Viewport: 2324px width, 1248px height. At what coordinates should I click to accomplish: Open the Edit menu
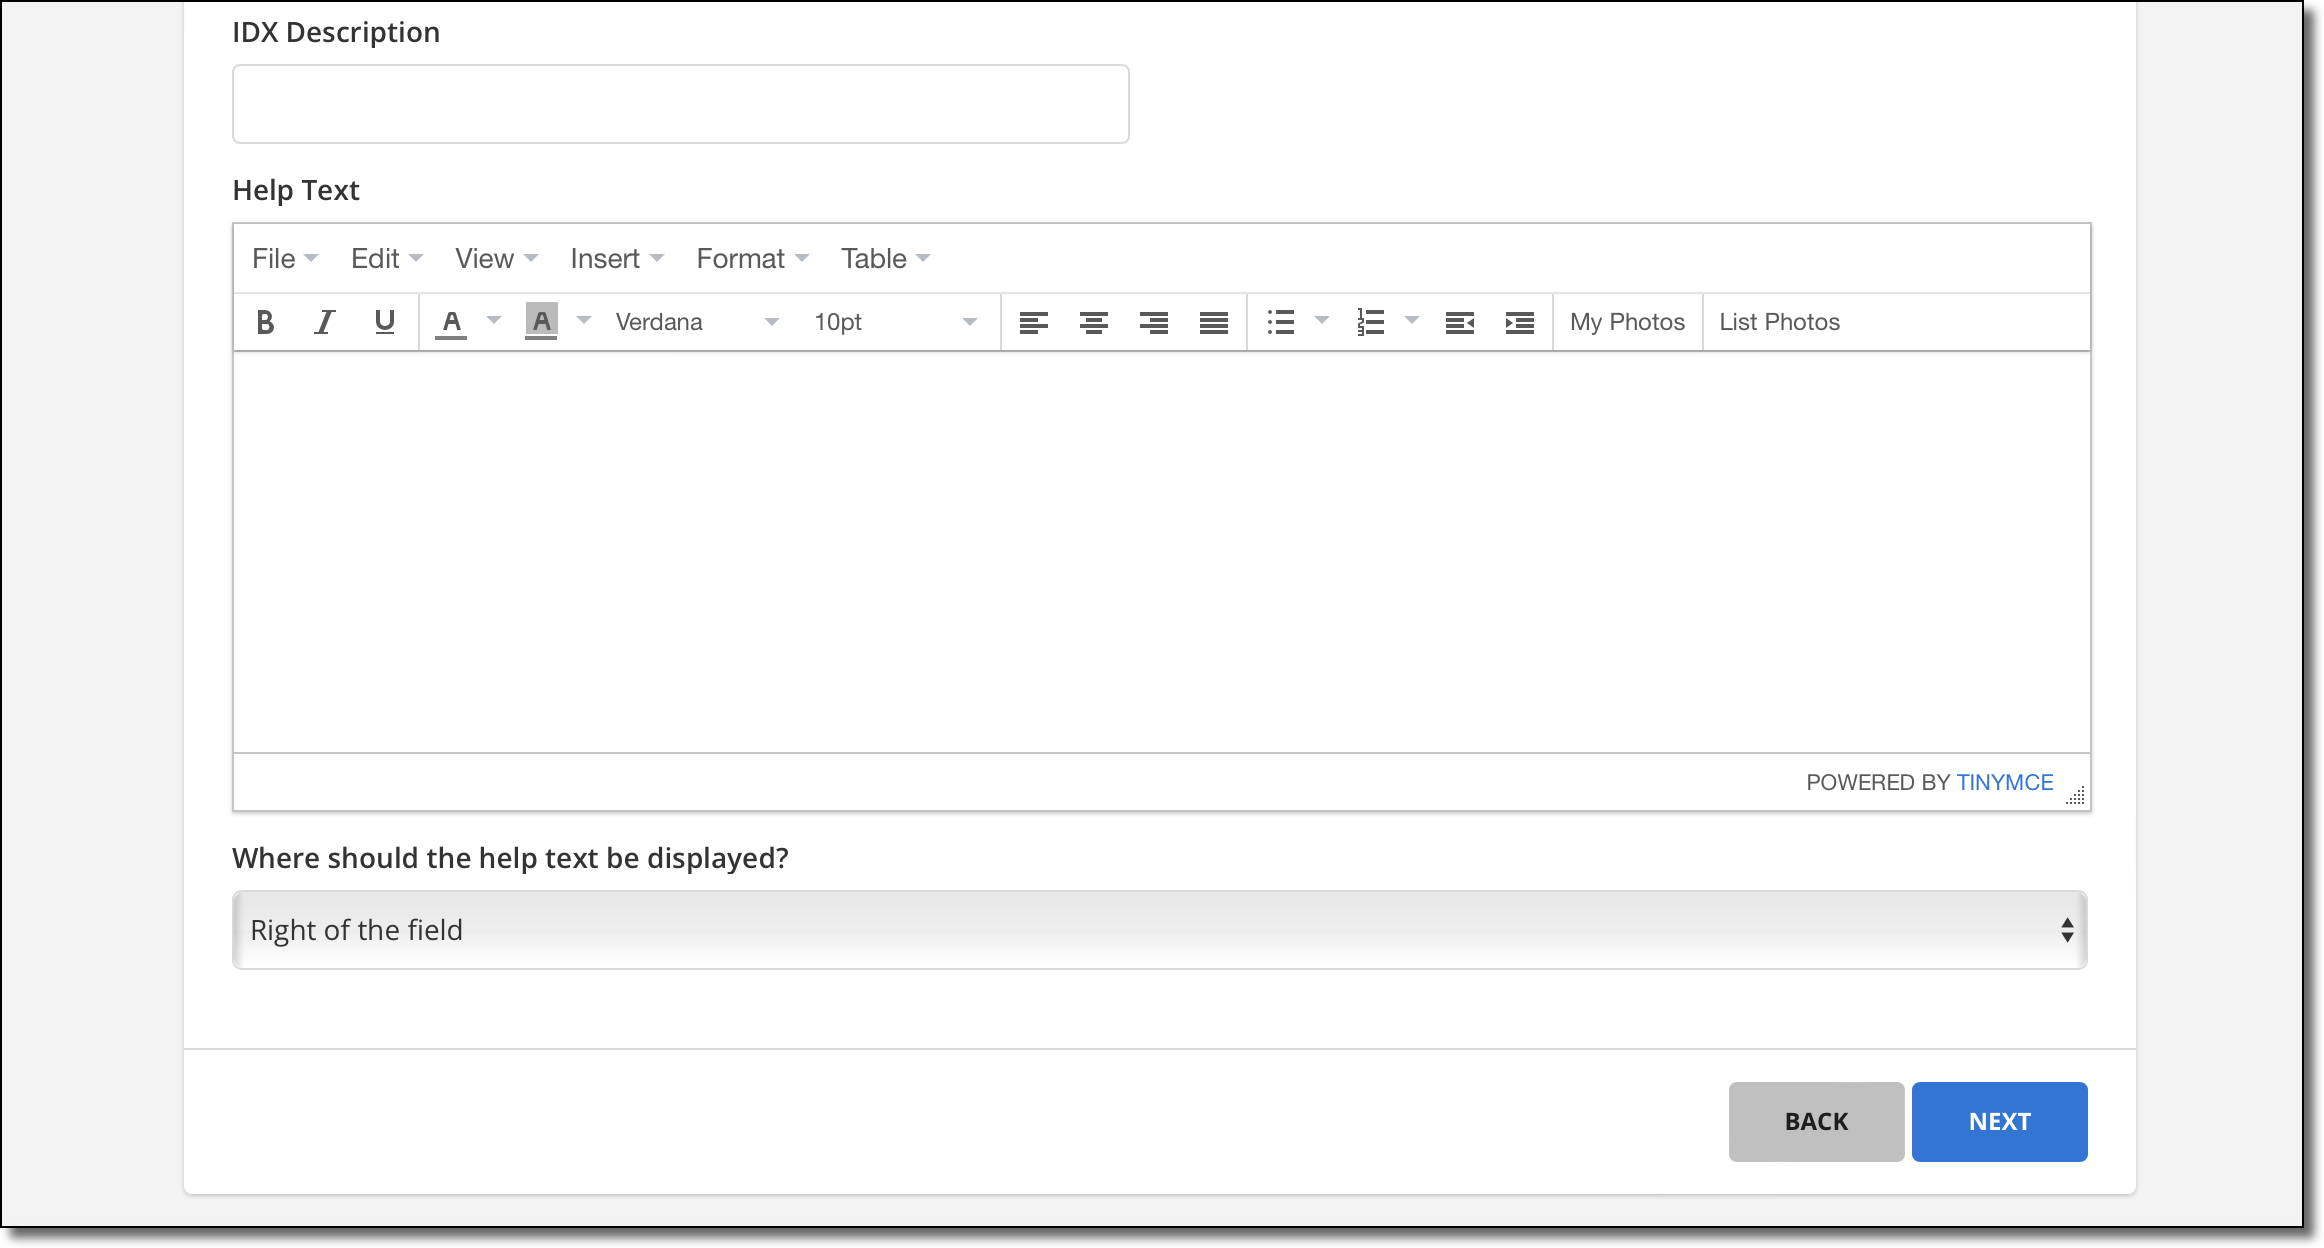pos(387,259)
